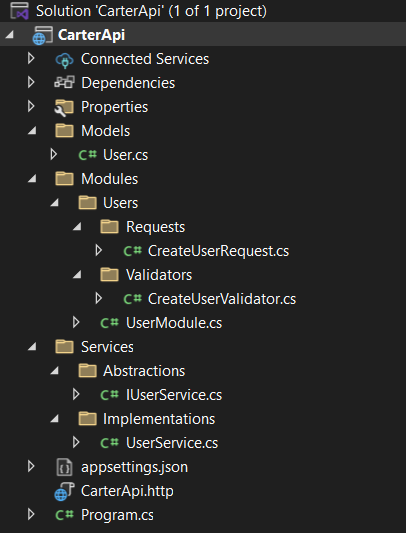Click the C# icon beside UserModule.cs
This screenshot has height=533, width=406.
pyautogui.click(x=109, y=323)
